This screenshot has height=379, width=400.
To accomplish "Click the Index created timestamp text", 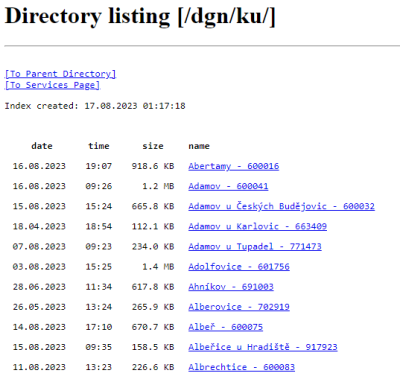I will 95,106.
